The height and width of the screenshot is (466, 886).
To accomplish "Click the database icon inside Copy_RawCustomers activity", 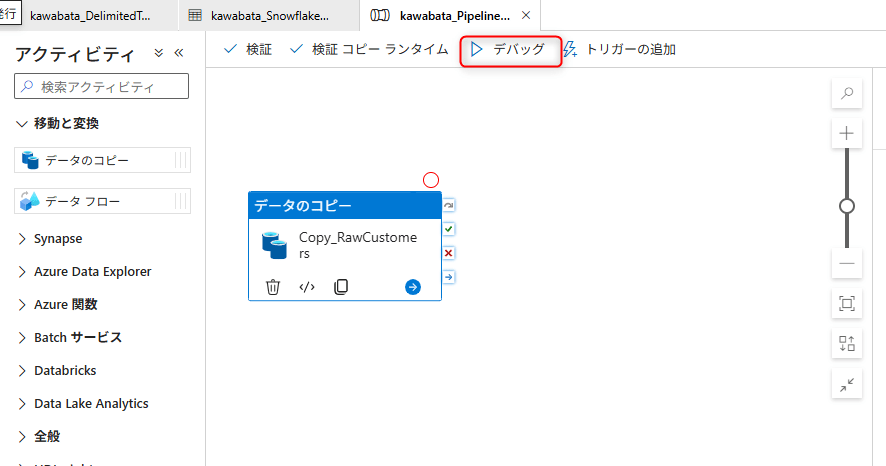I will tap(275, 245).
